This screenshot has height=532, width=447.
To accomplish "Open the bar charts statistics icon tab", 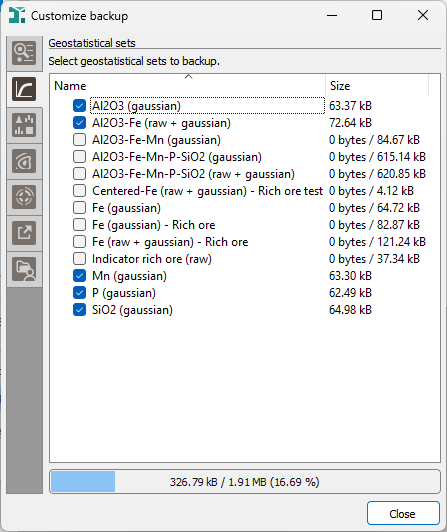I will coord(24,125).
